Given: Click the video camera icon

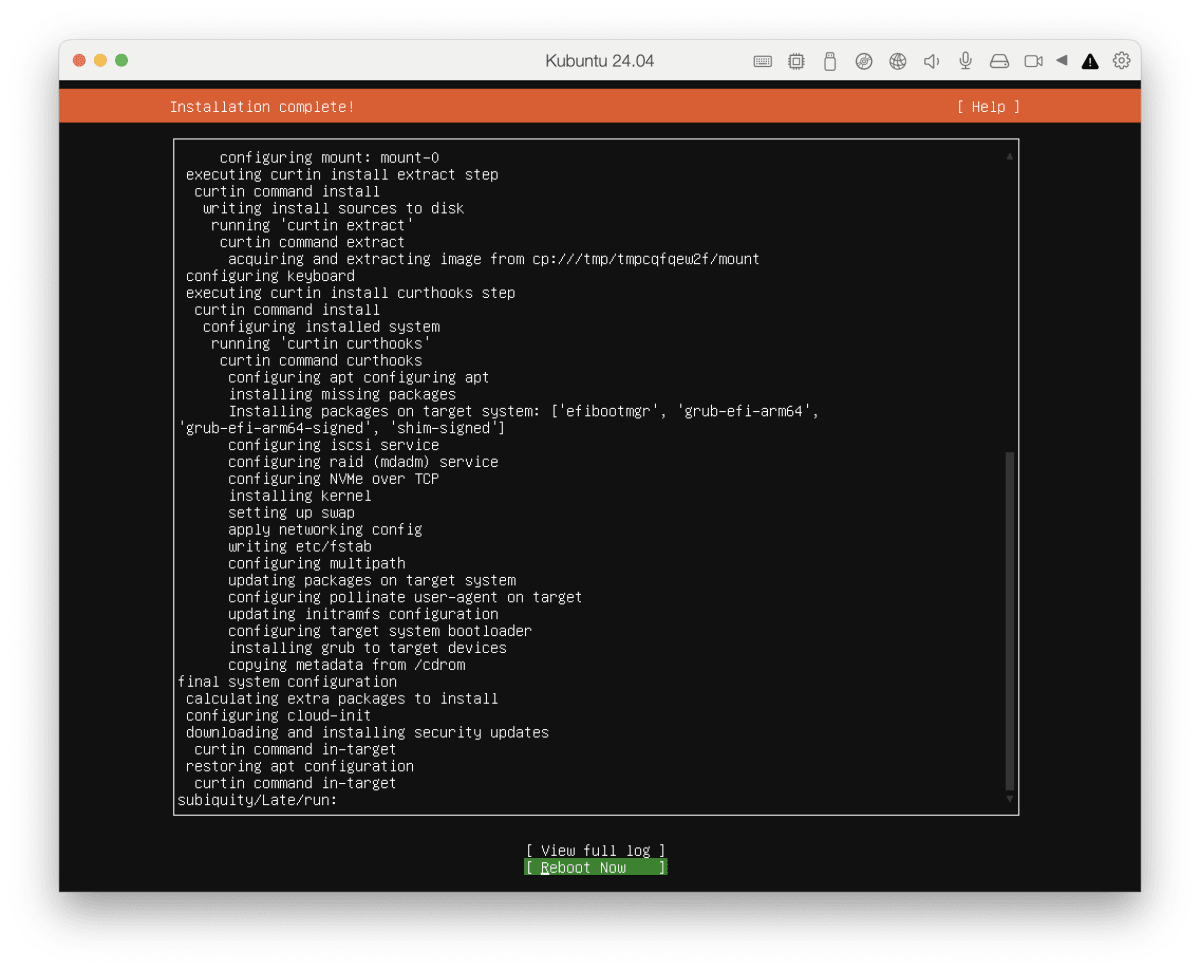Looking at the screenshot, I should [x=1033, y=61].
